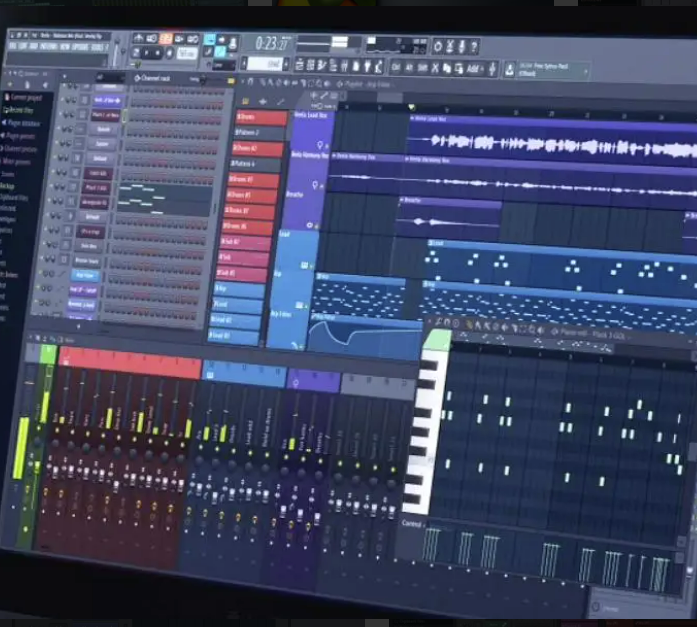
Task: Click the Shift touch-keyboard button
Action: (422, 68)
